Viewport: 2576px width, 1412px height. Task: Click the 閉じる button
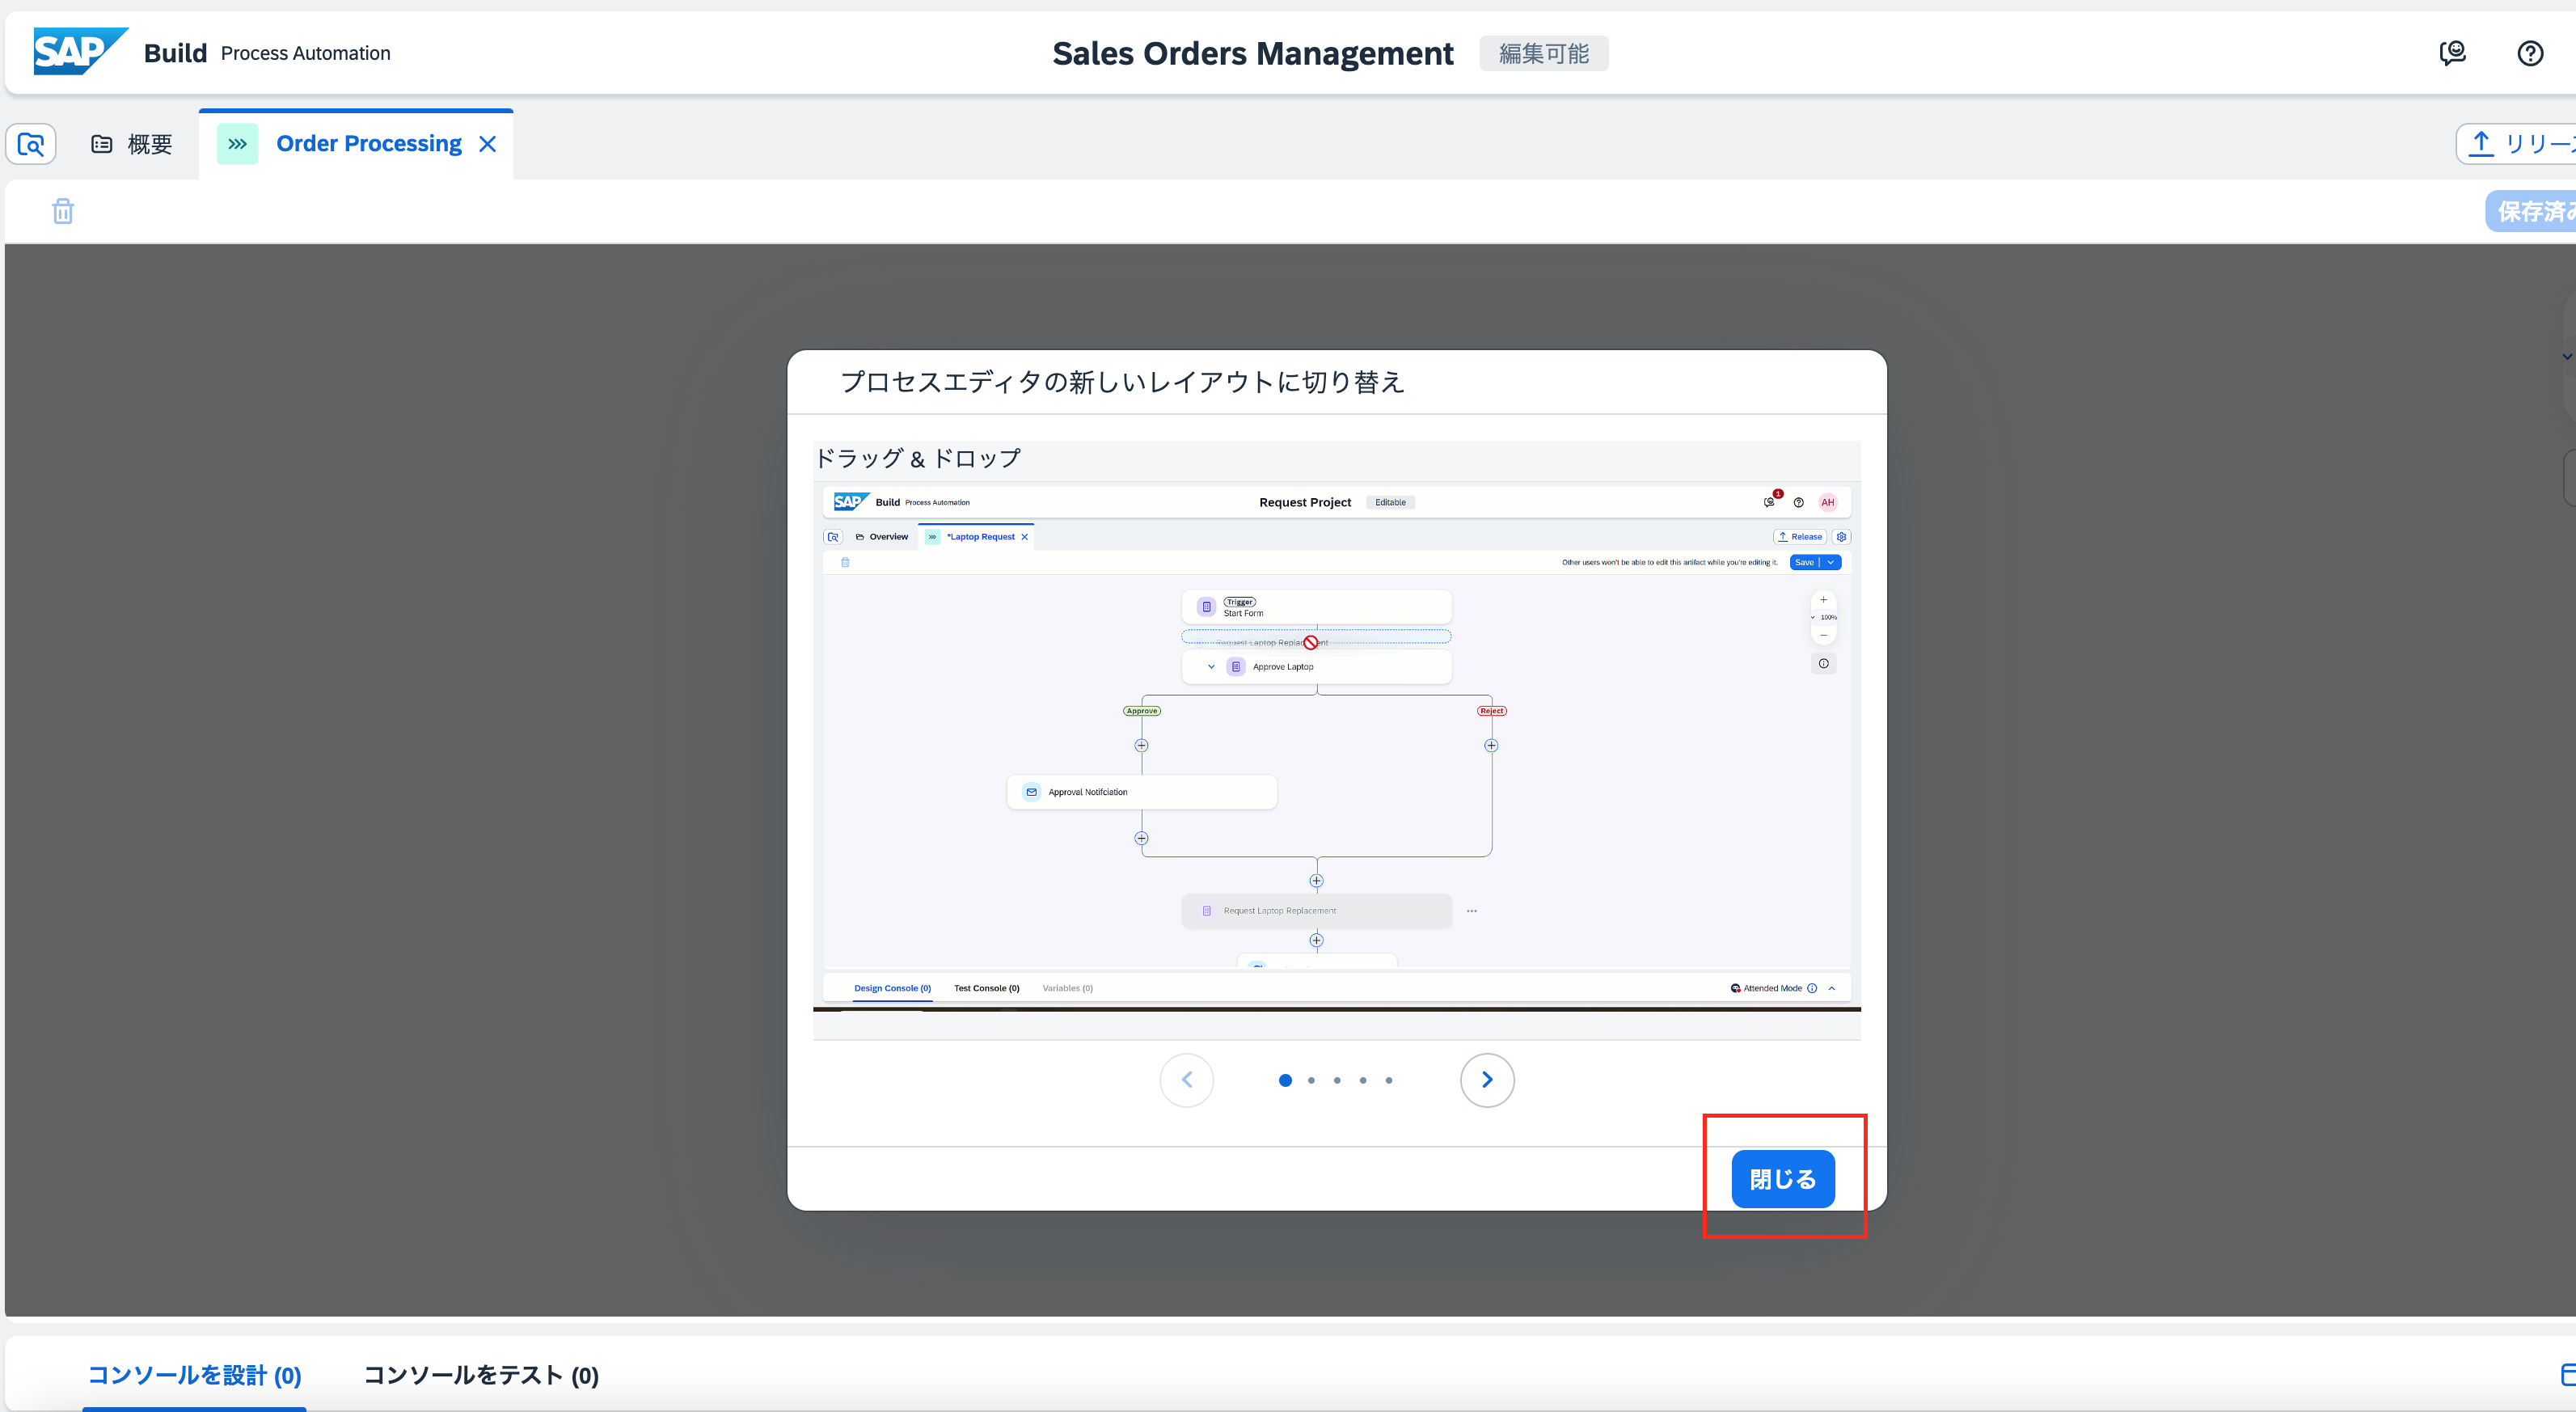coord(1782,1179)
